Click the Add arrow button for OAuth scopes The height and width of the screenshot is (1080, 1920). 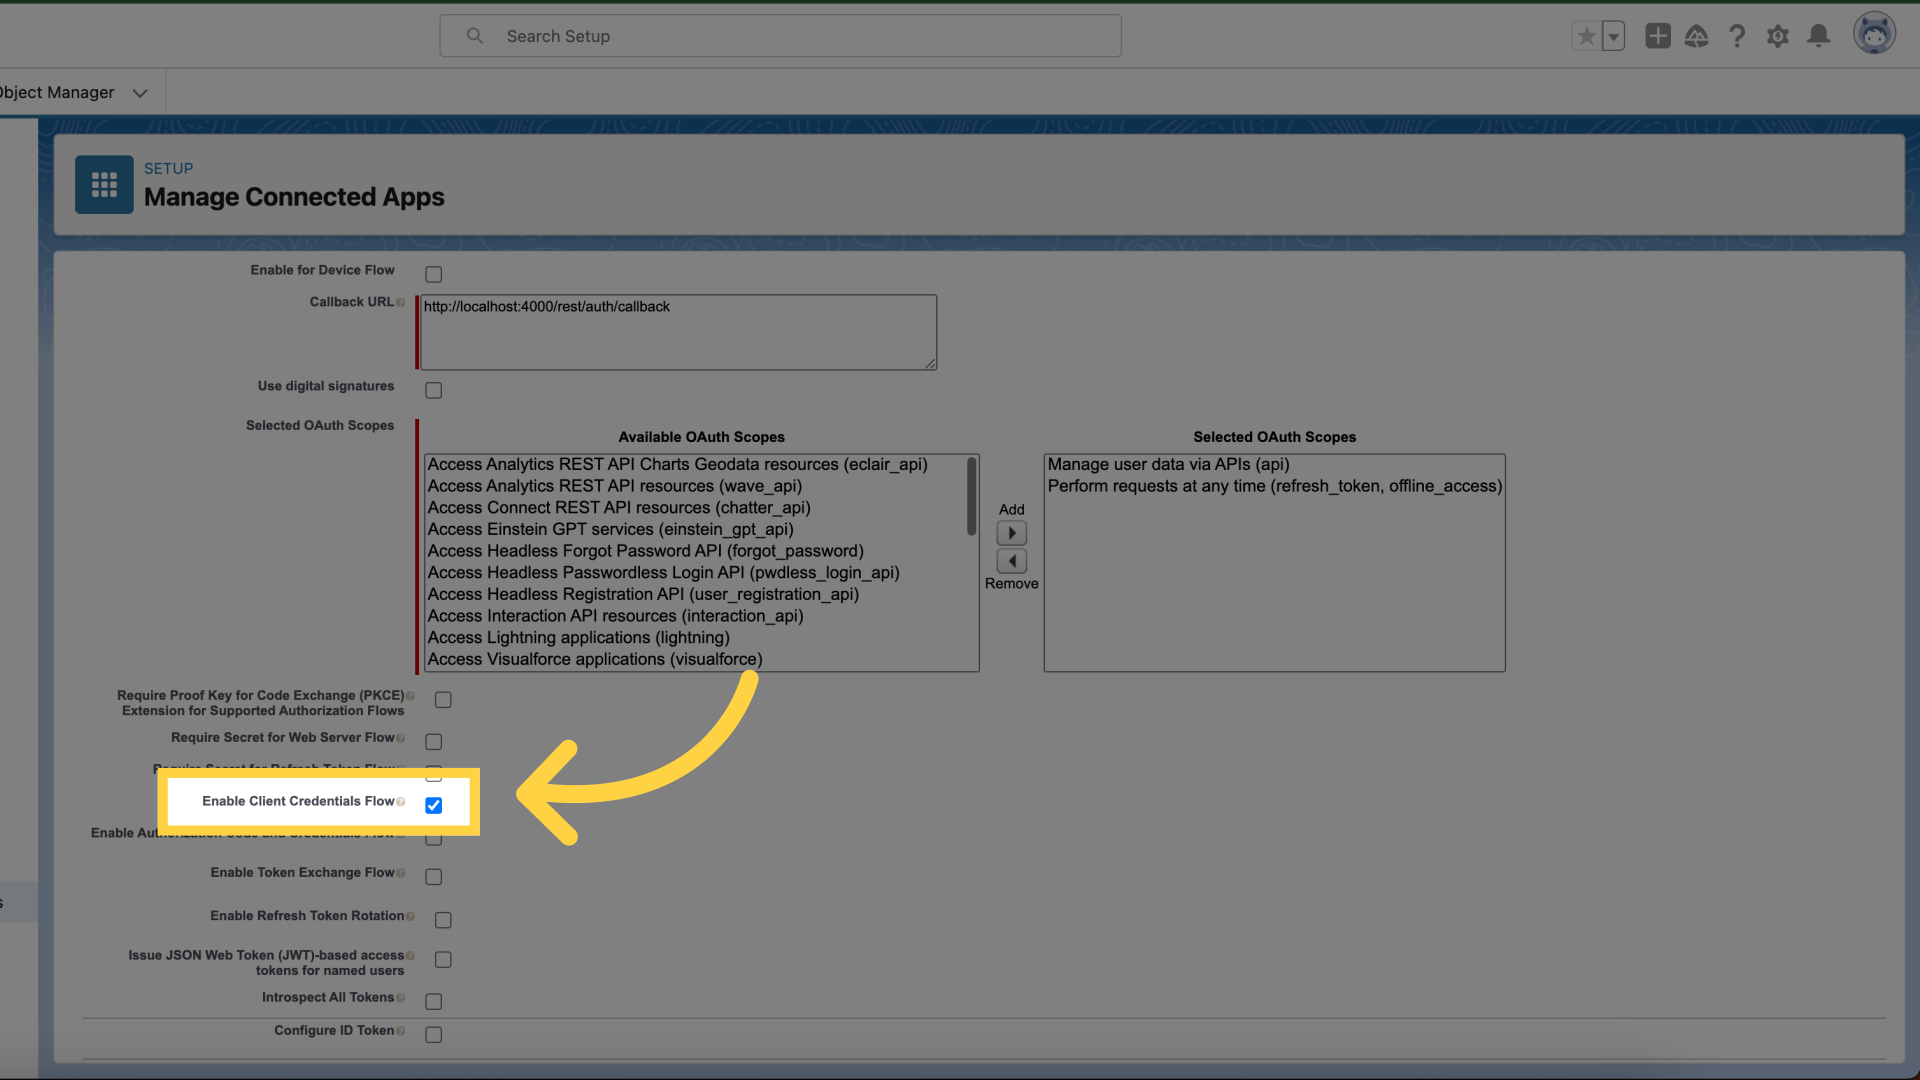coord(1011,532)
